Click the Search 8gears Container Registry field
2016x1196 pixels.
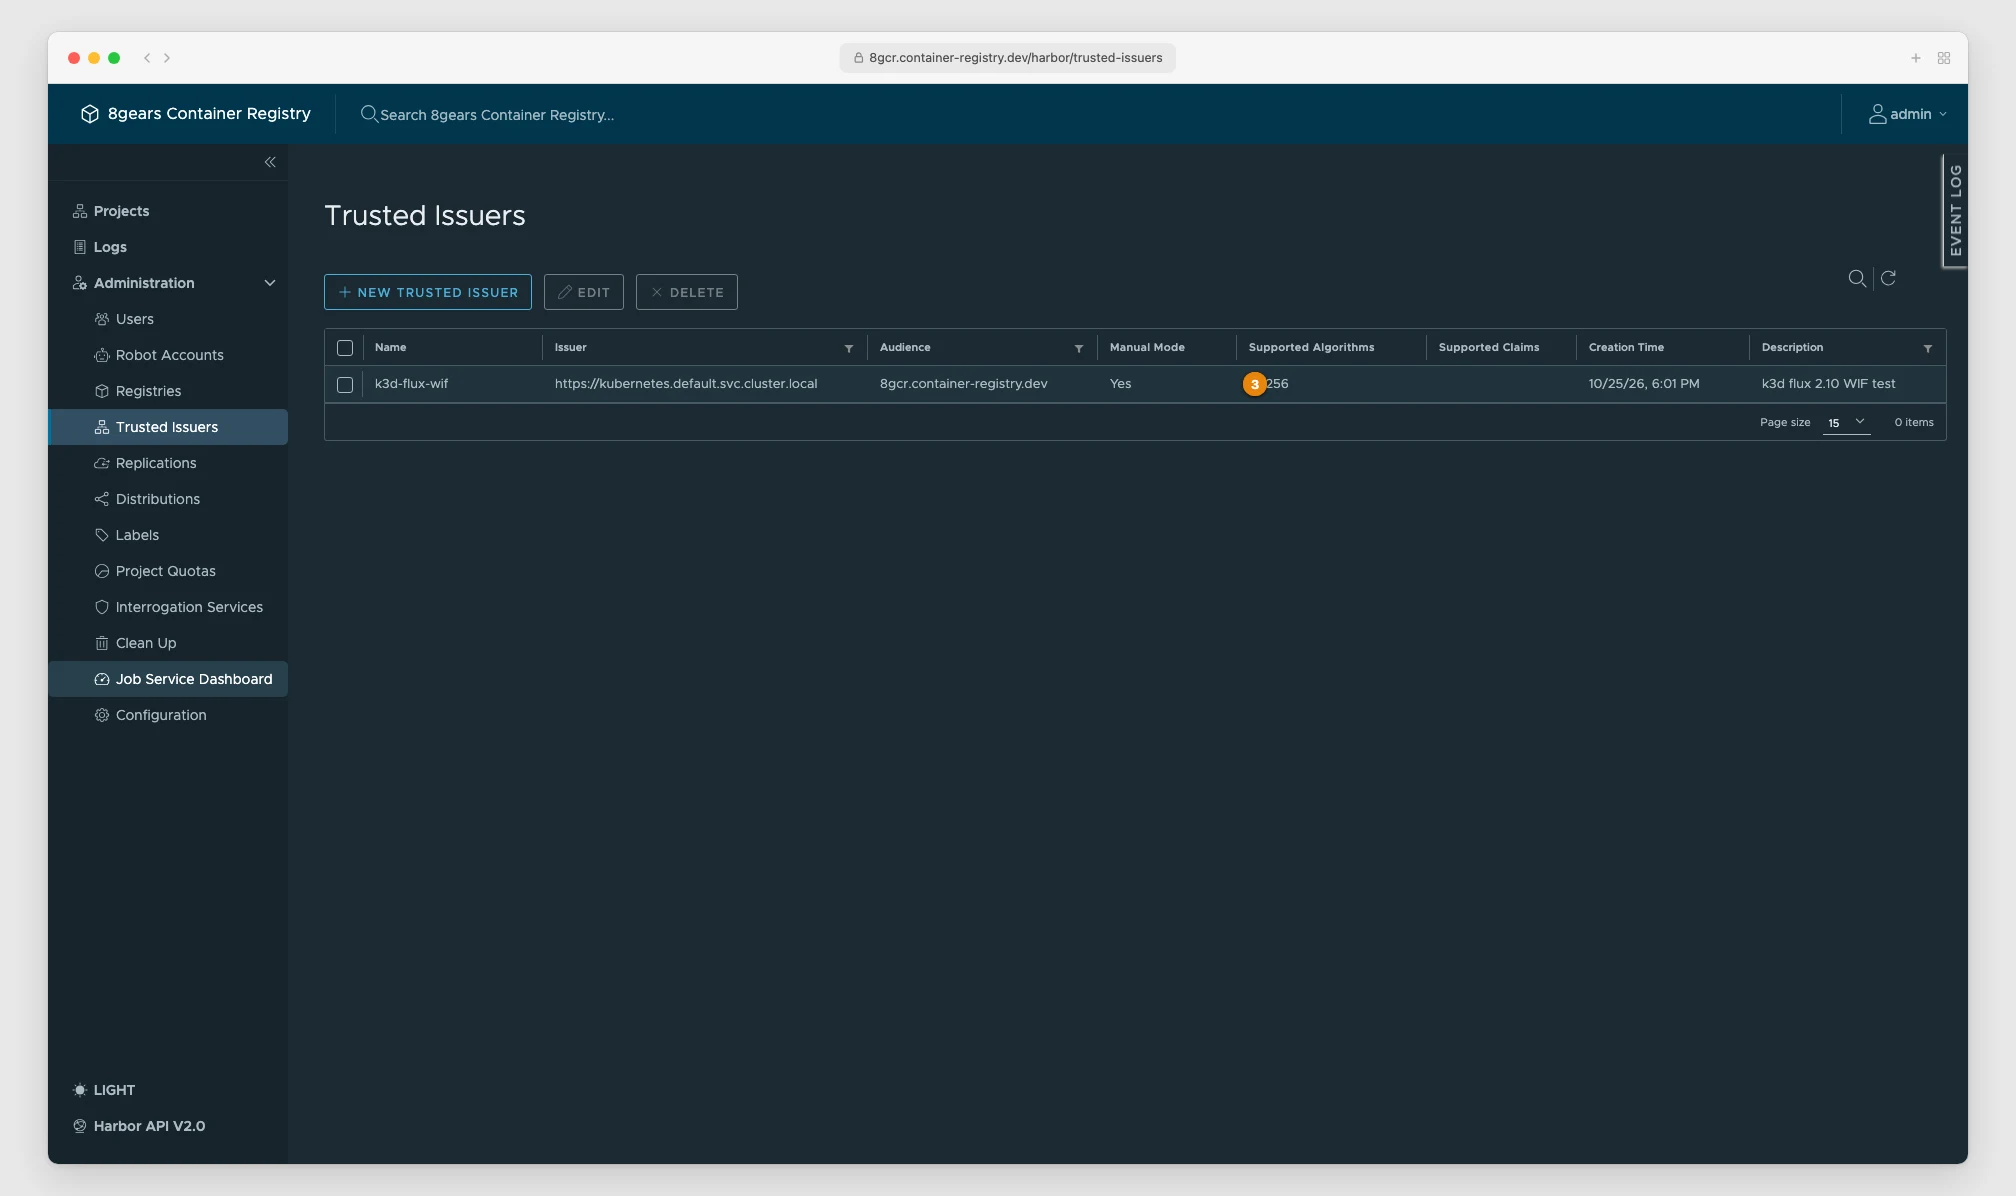tap(497, 115)
